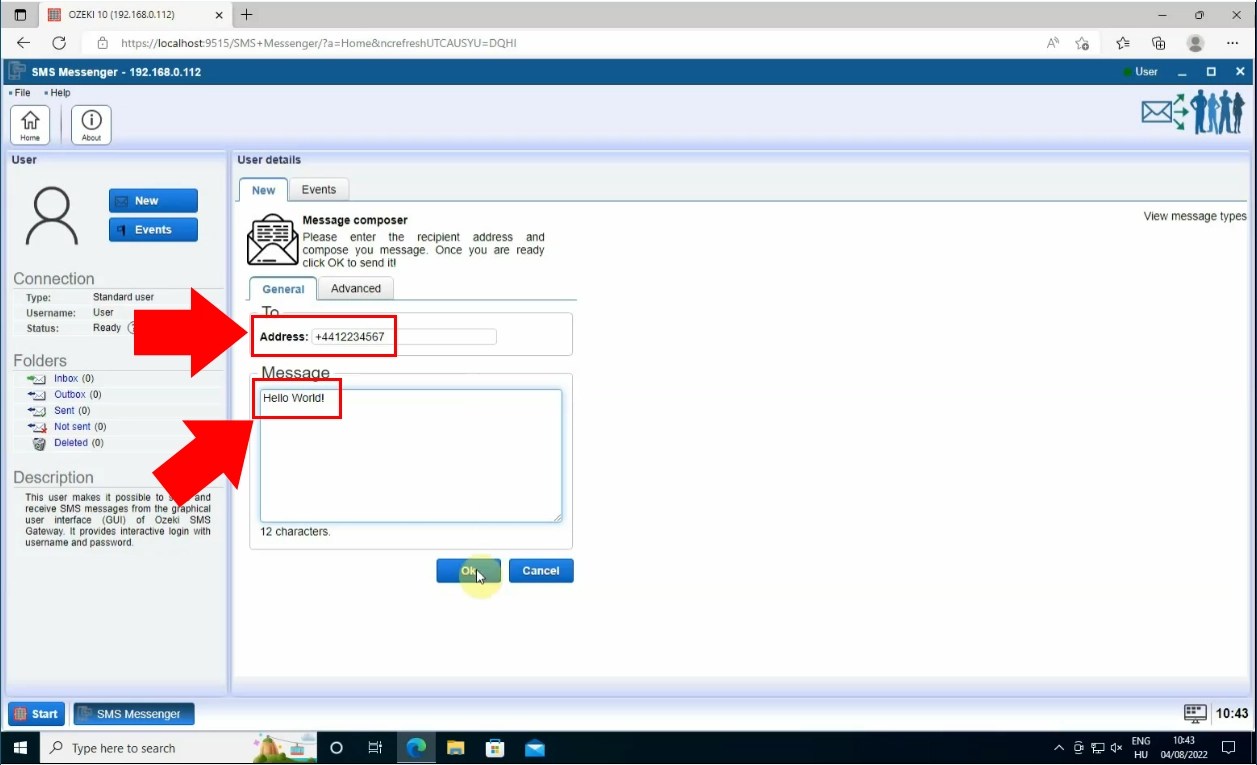The height and width of the screenshot is (765, 1257).
Task: Click the Sent envelope icon
Action: [37, 411]
